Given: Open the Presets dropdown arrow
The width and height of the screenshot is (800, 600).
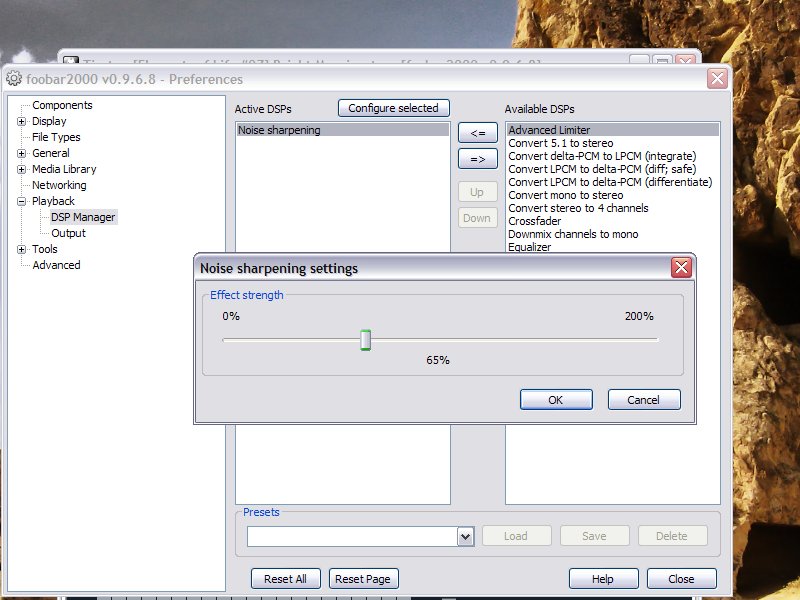Looking at the screenshot, I should 465,536.
